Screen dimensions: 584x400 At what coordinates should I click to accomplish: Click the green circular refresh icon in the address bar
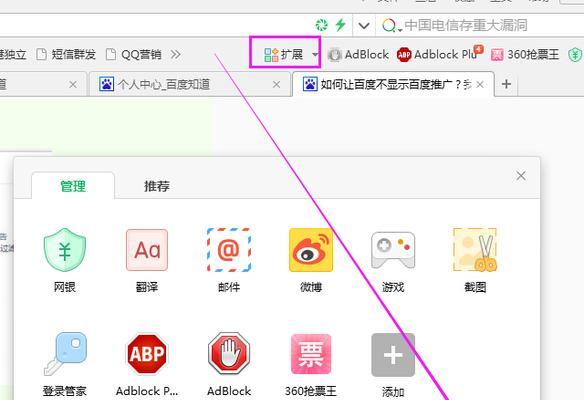click(322, 25)
